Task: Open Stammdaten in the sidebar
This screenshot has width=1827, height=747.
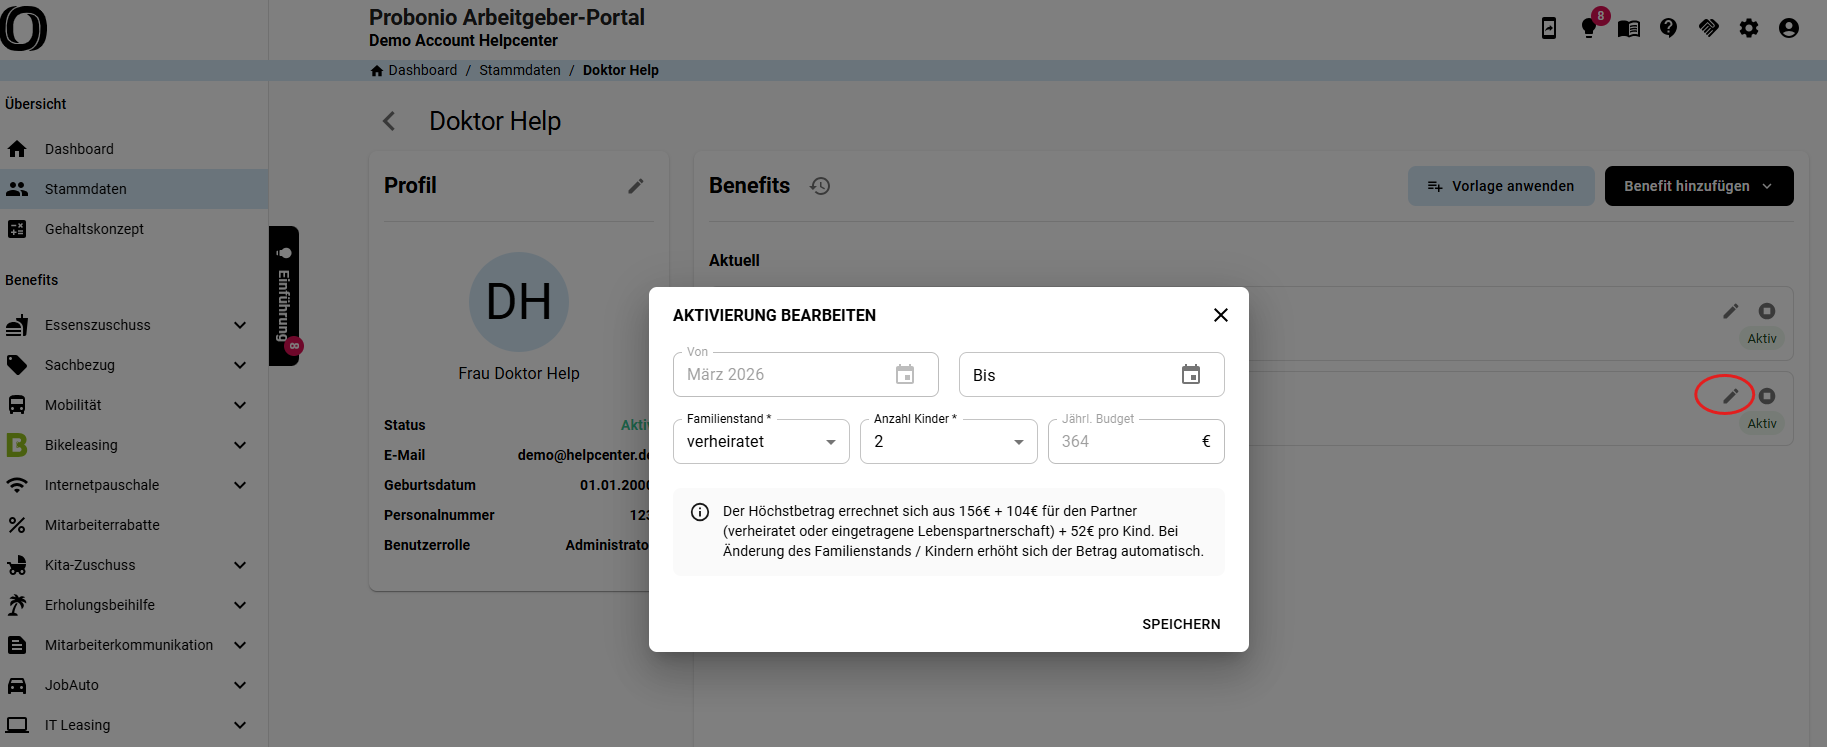Action: point(134,189)
